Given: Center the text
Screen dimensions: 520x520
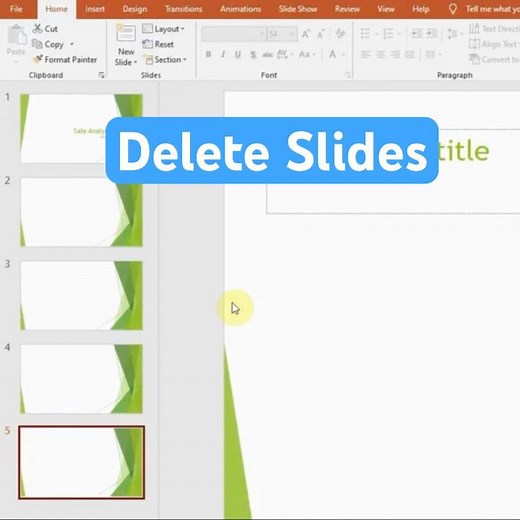Looking at the screenshot, I should pyautogui.click(x=380, y=54).
